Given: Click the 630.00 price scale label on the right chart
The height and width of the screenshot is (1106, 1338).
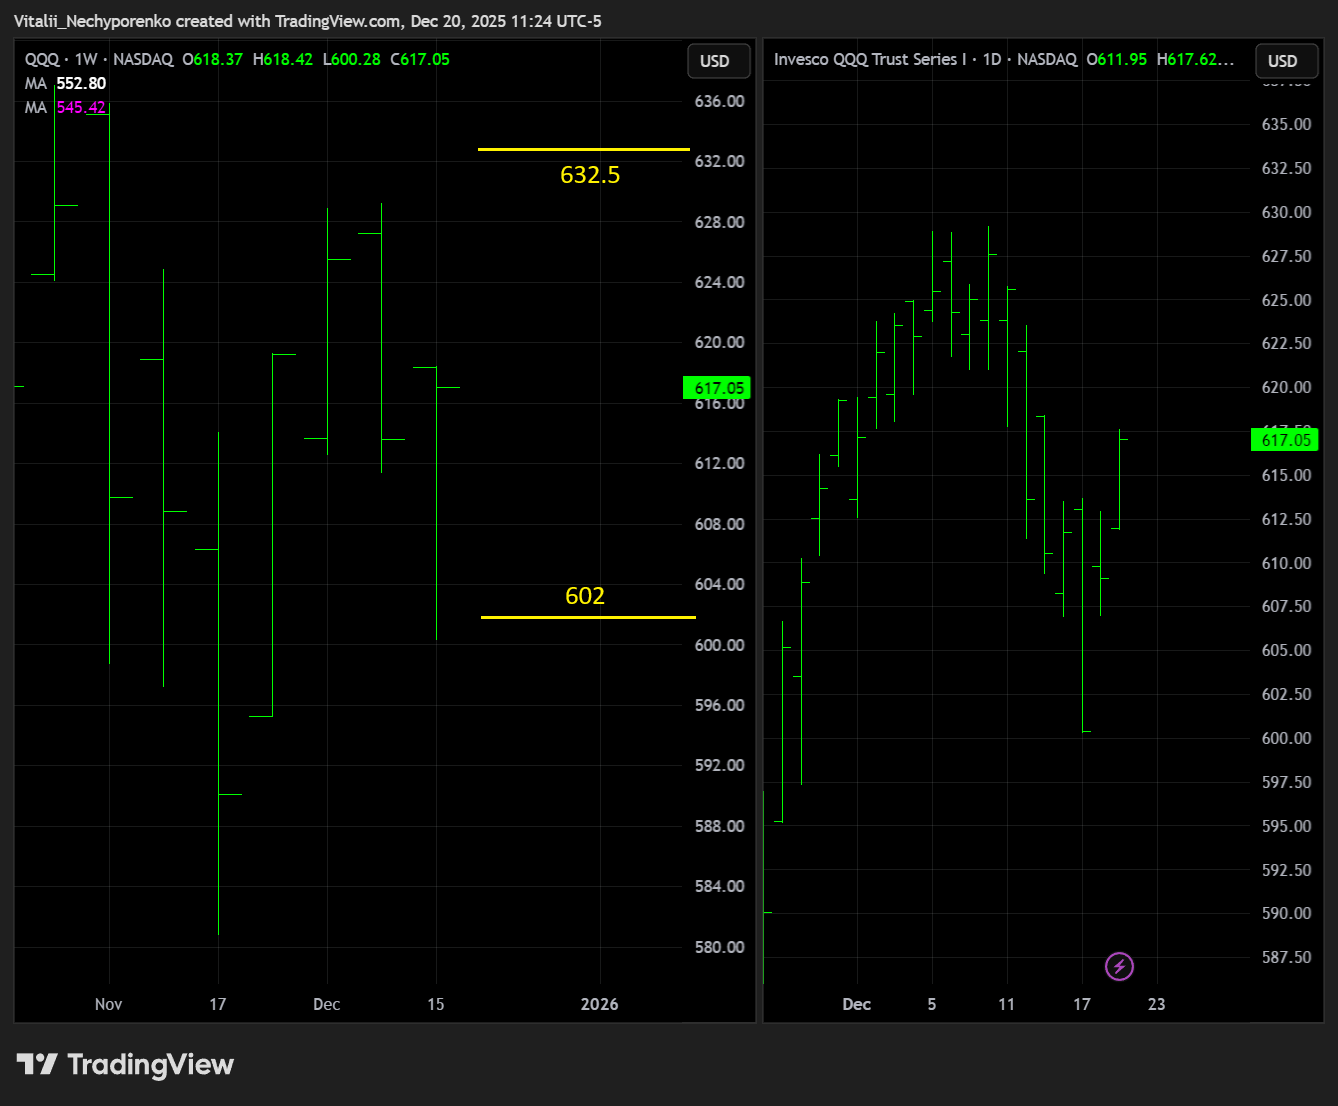Looking at the screenshot, I should [x=1287, y=212].
